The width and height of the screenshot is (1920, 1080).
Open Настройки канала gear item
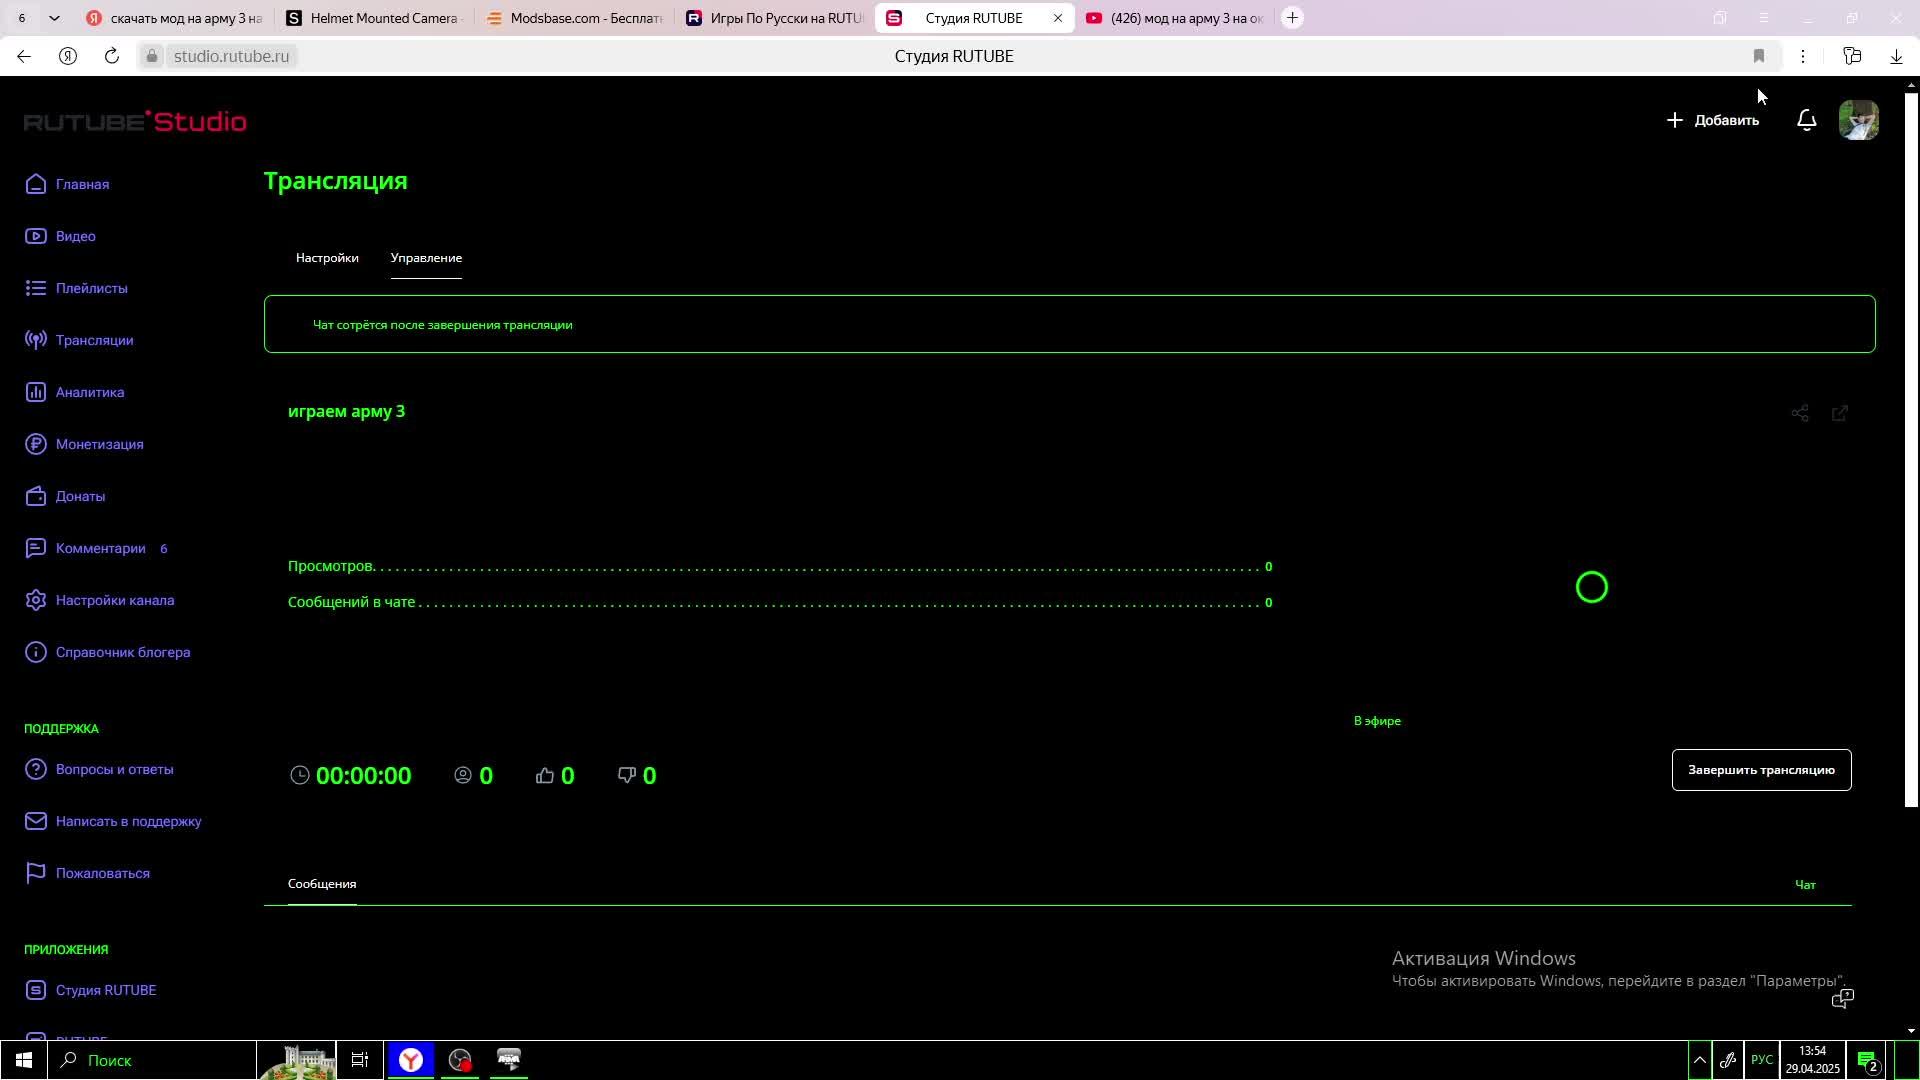(x=114, y=600)
